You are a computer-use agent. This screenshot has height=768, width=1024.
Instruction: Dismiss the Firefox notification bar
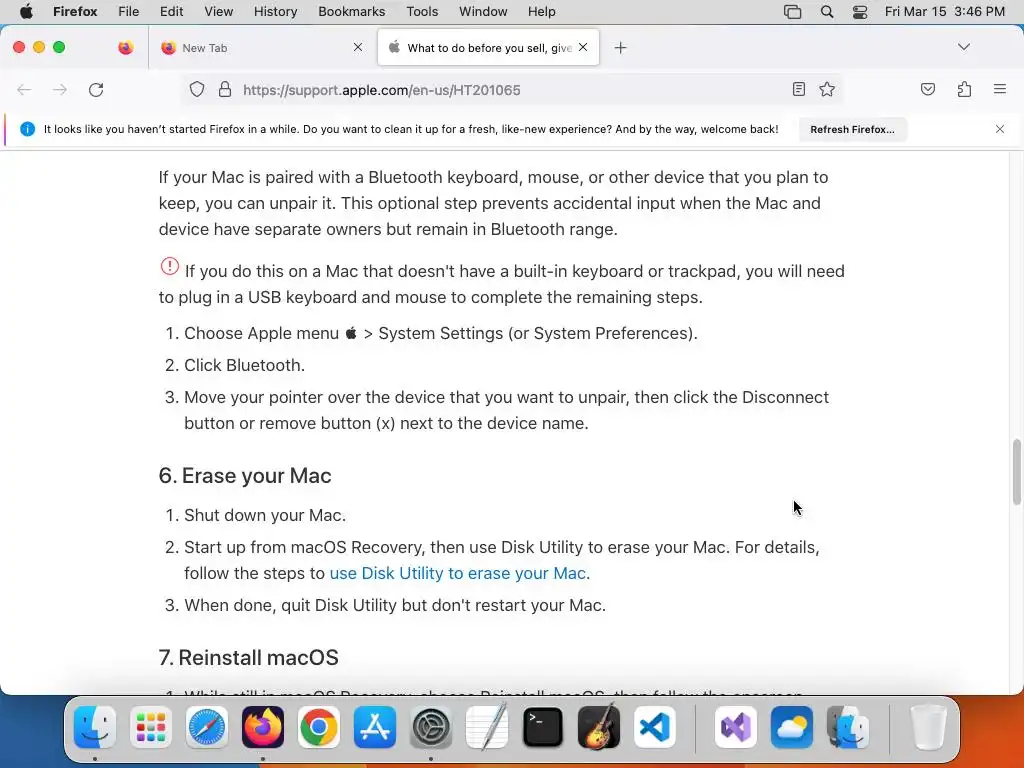(999, 129)
